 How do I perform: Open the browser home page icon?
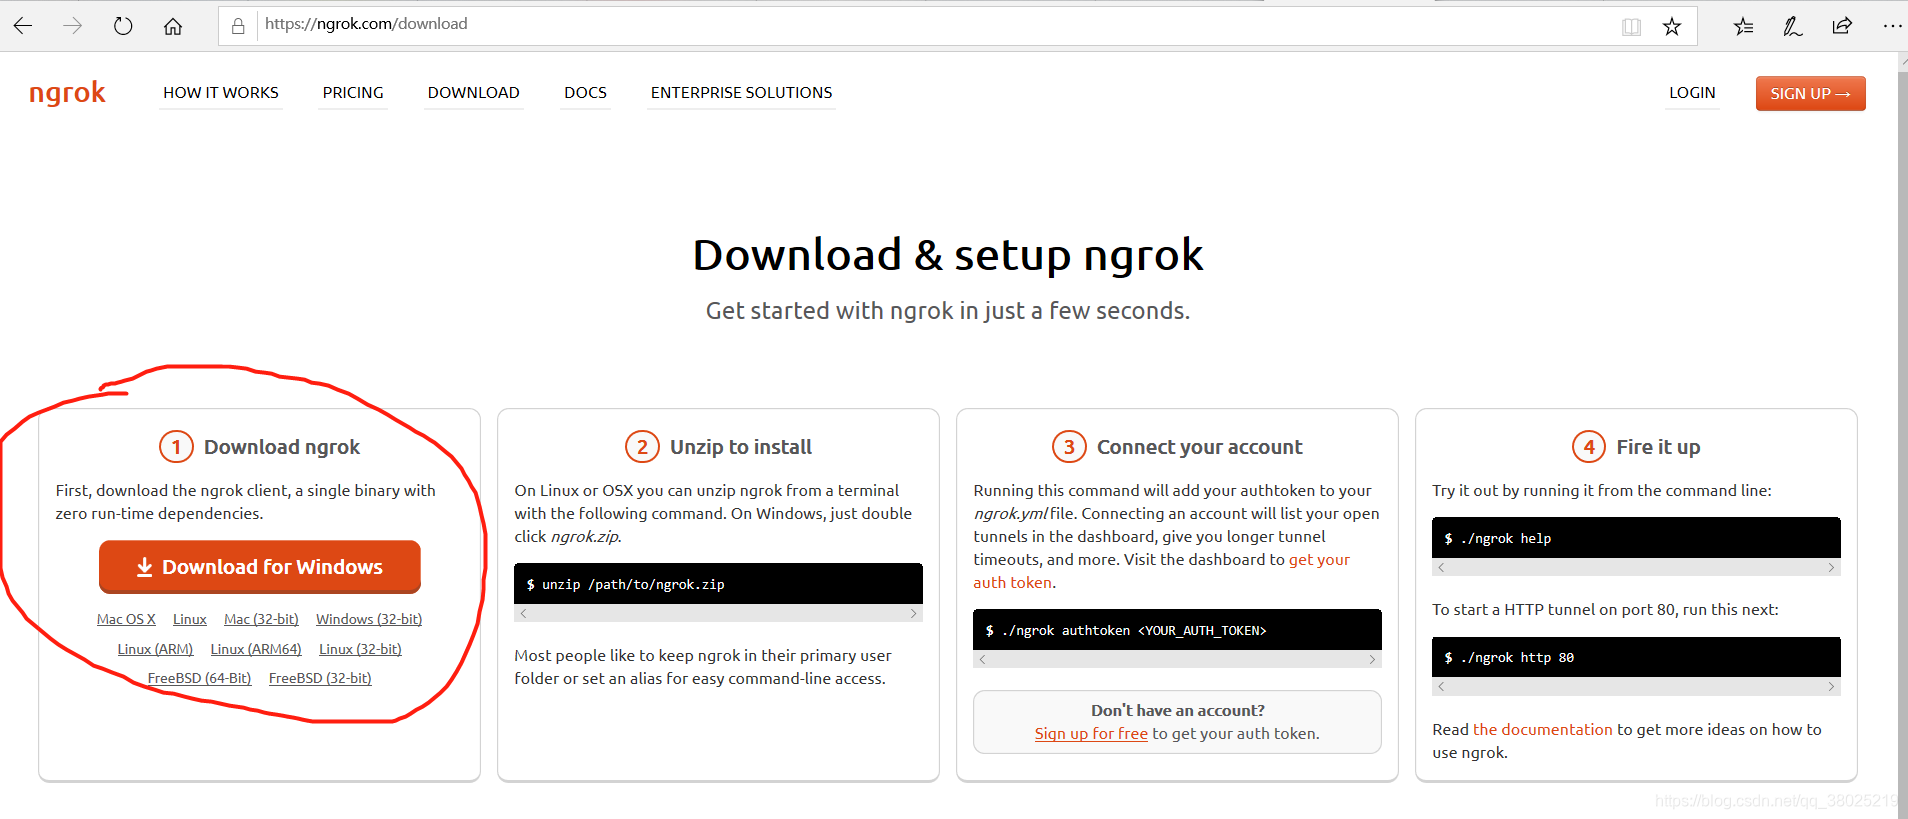[x=173, y=26]
